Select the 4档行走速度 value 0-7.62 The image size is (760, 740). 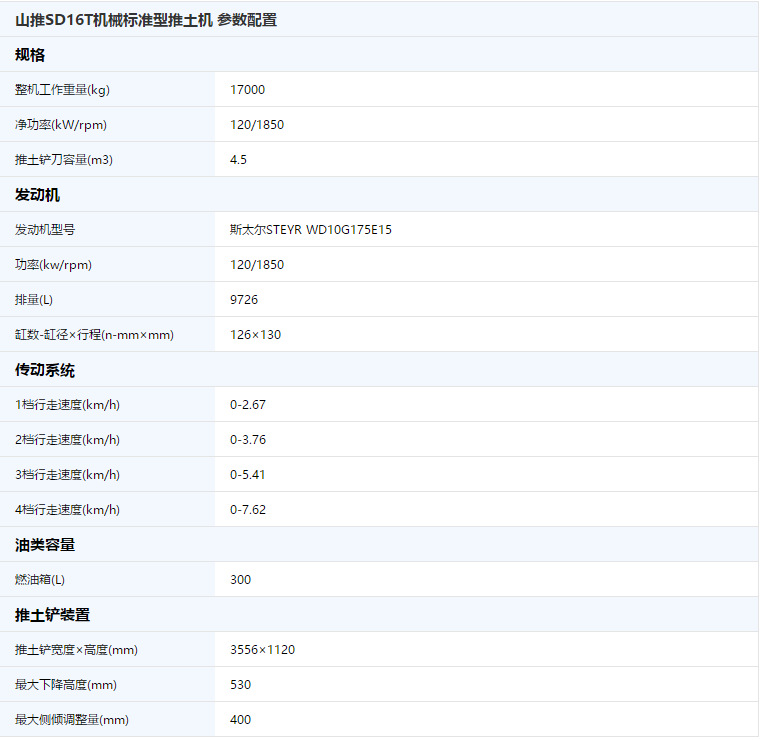[x=248, y=509]
